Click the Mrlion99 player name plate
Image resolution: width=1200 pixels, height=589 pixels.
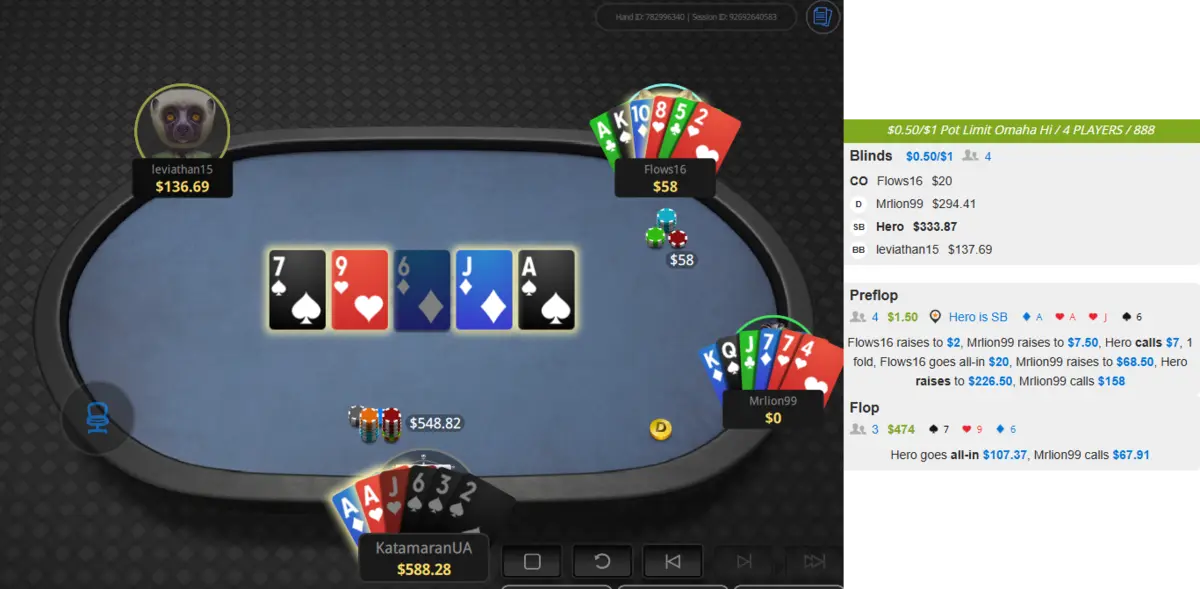click(x=773, y=409)
